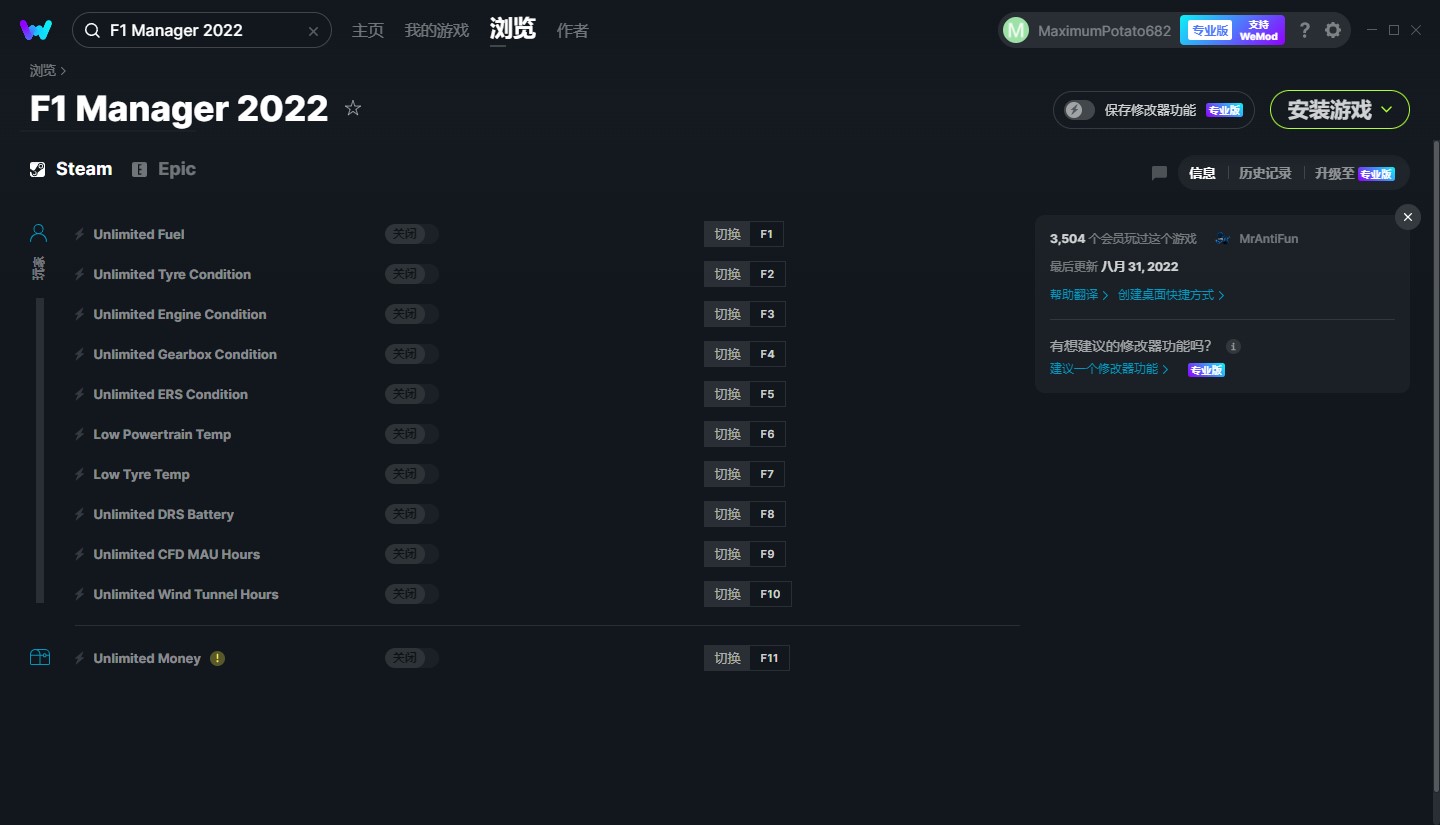
Task: Open the 主页 home tab
Action: 368,31
